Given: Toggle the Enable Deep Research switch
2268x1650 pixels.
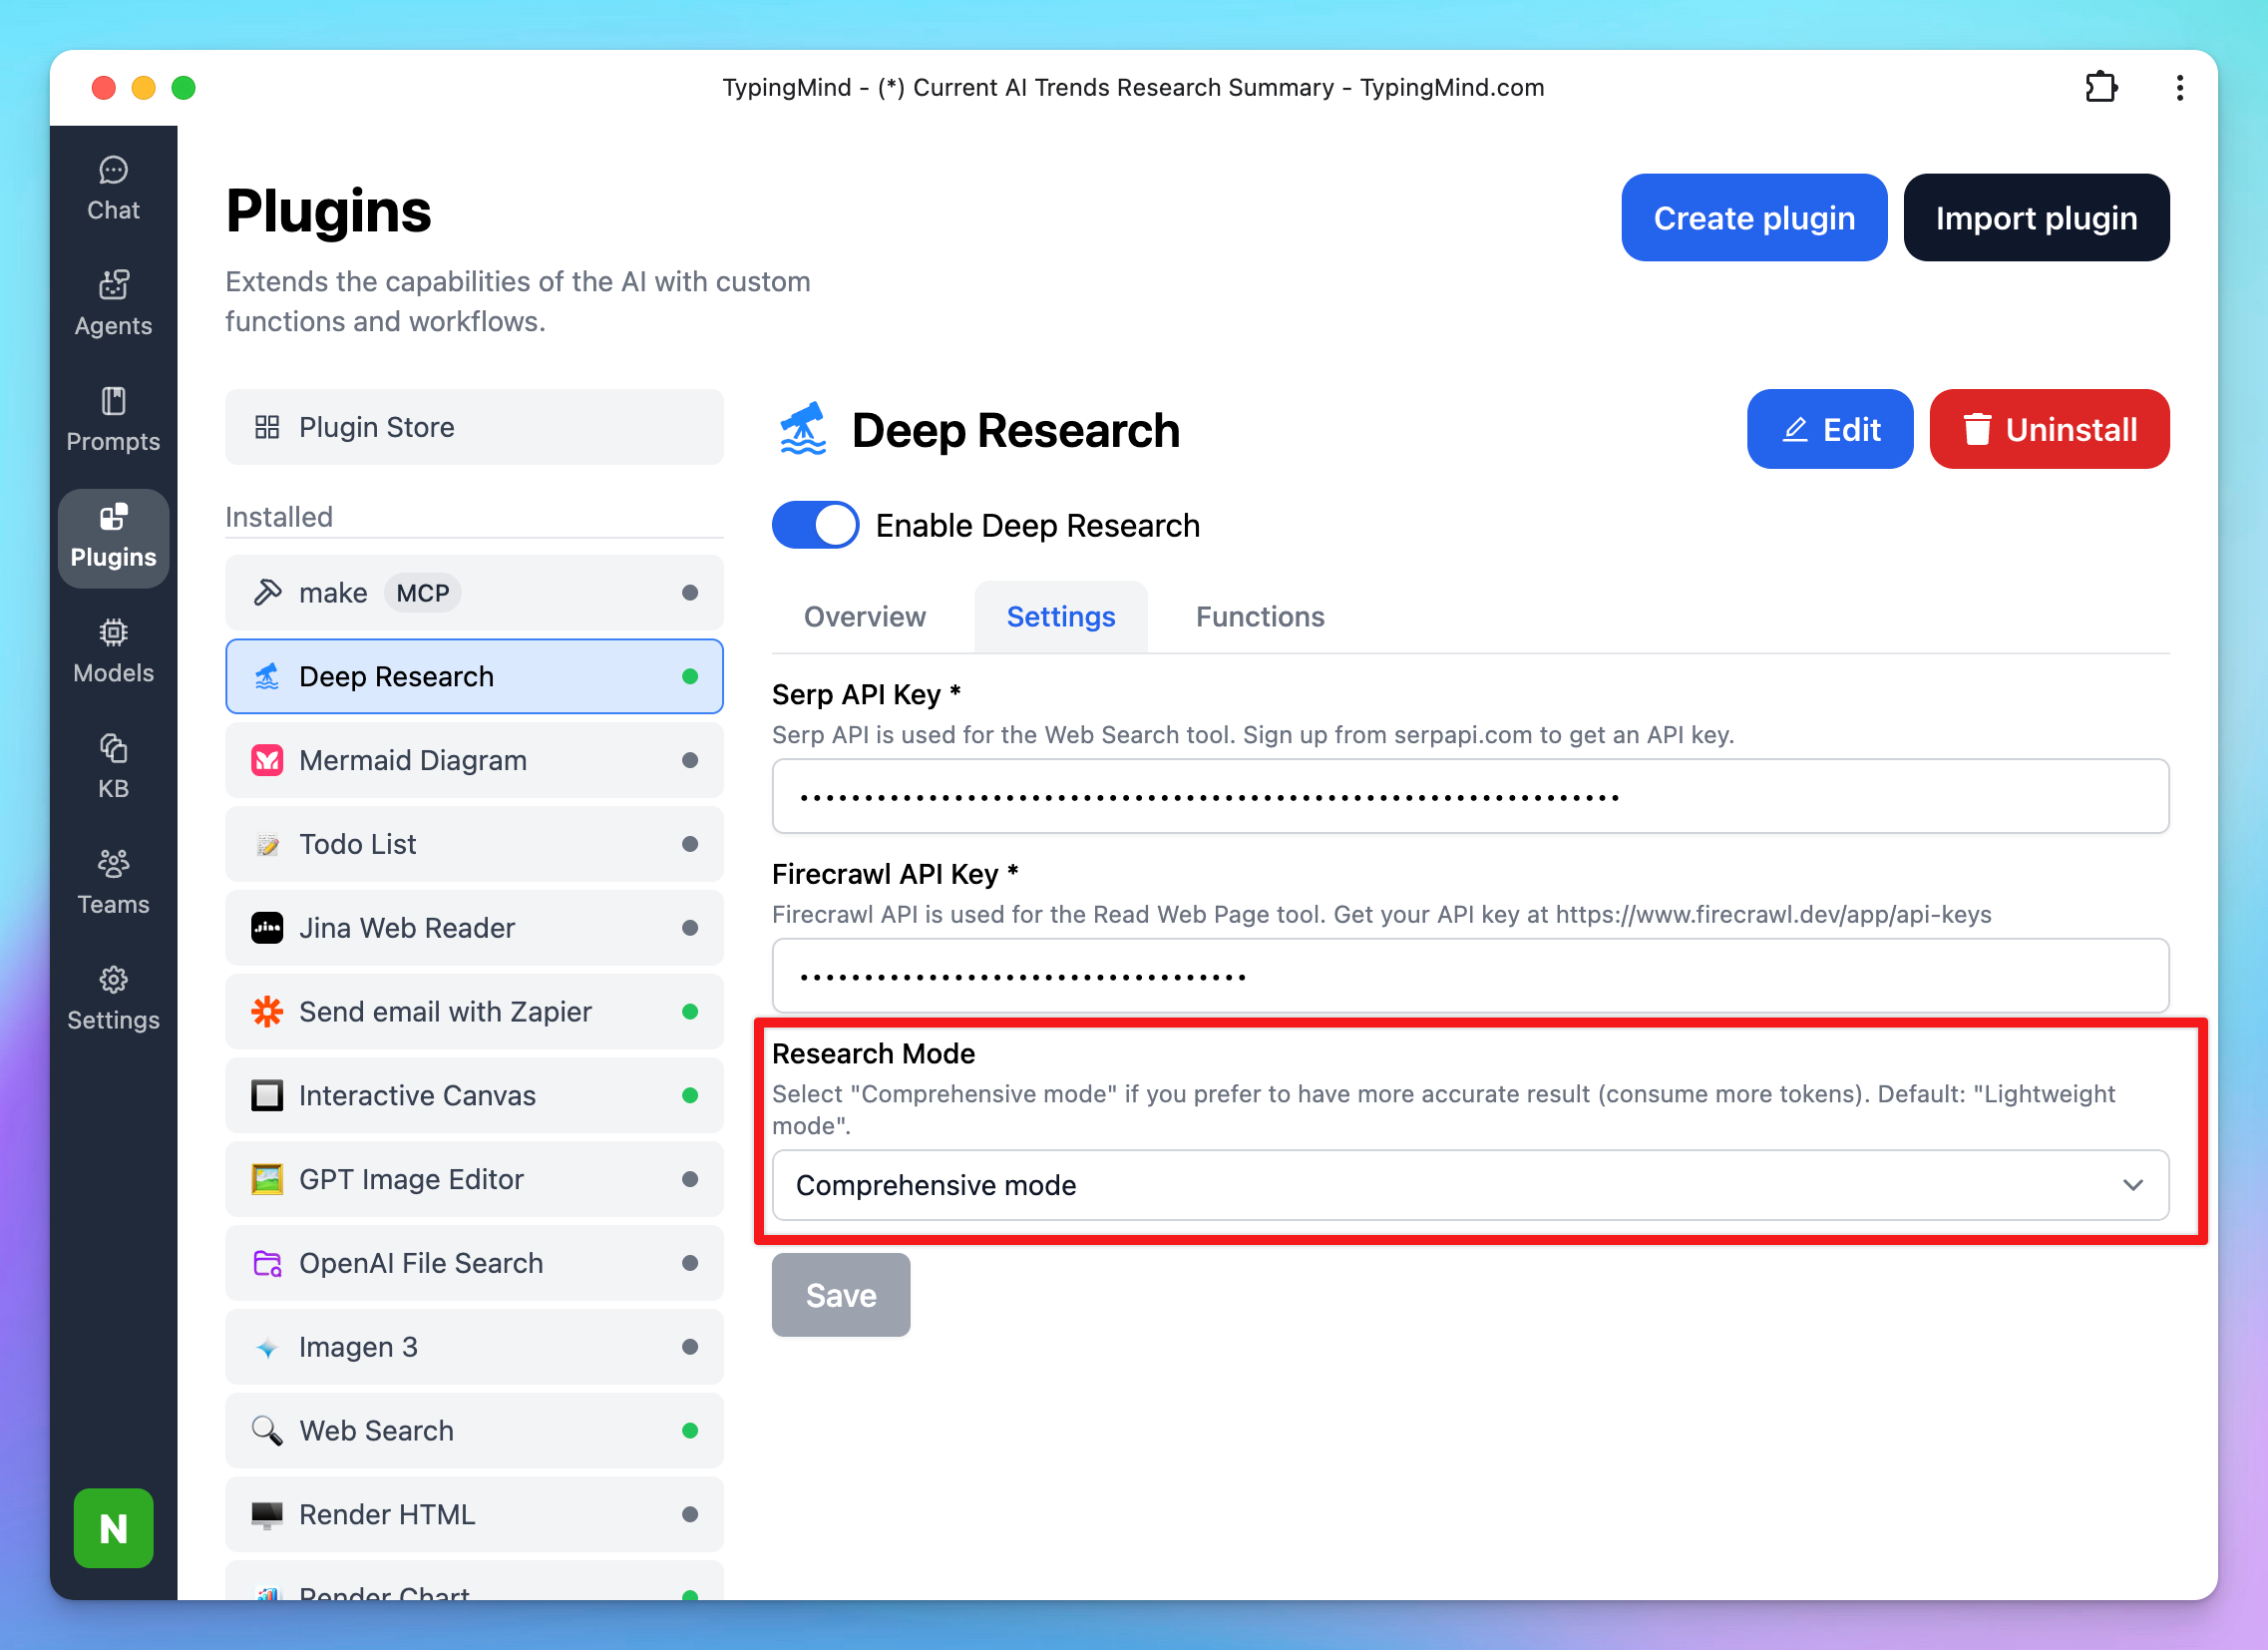Looking at the screenshot, I should coord(815,526).
